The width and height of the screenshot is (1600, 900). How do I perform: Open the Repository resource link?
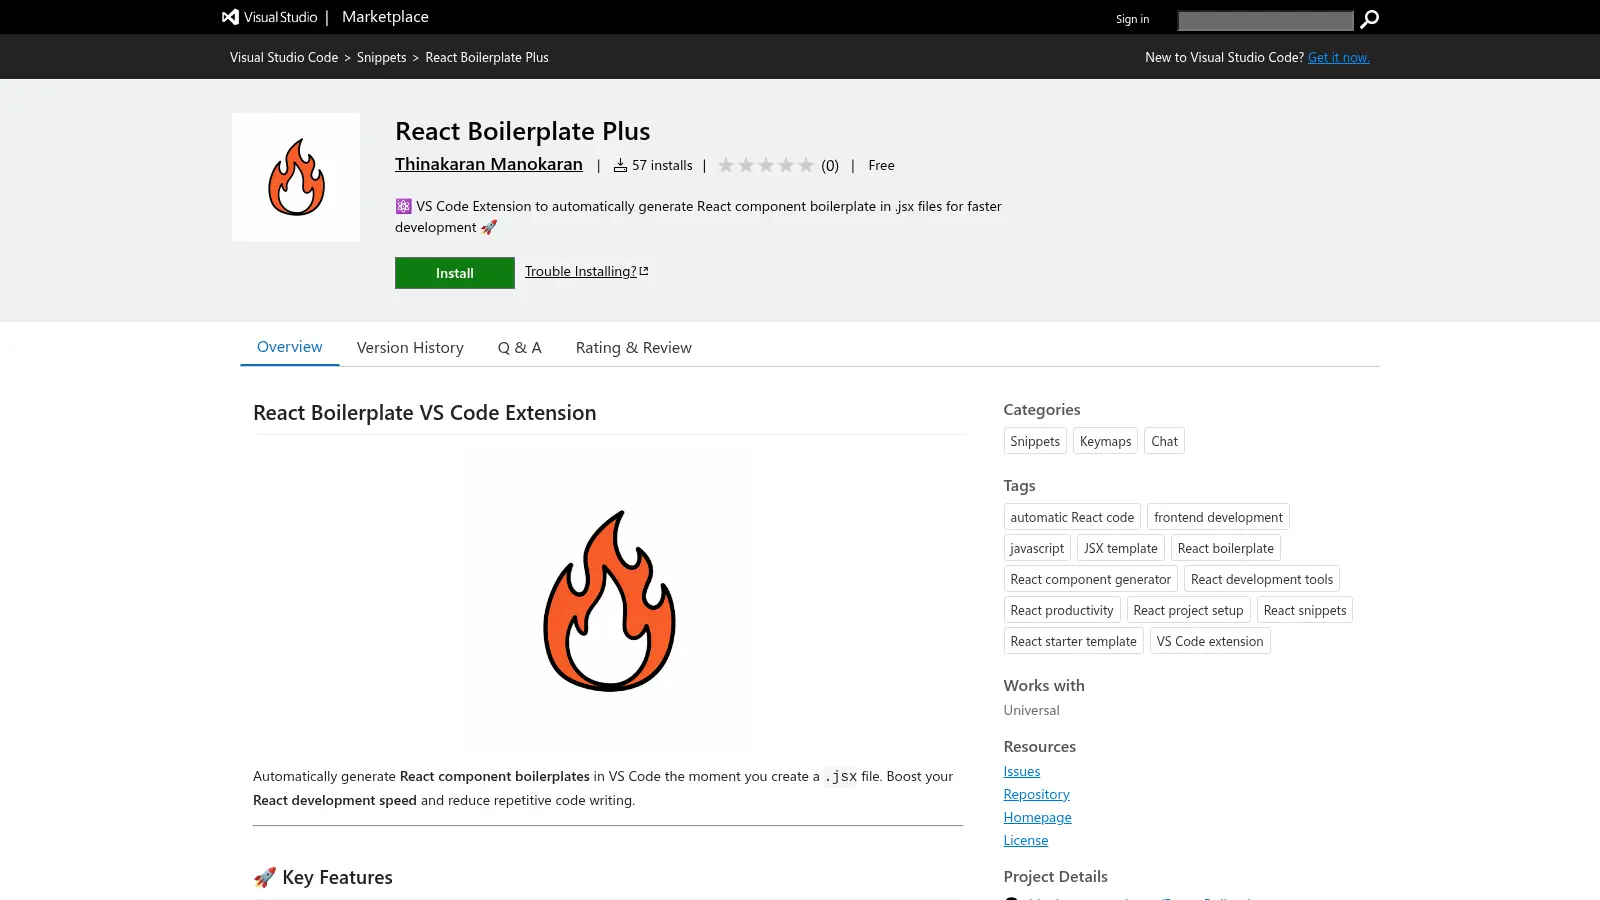(x=1037, y=794)
